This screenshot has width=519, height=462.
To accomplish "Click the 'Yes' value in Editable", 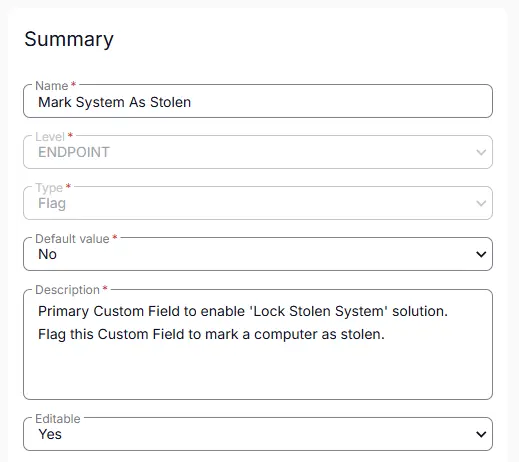I will [50, 434].
